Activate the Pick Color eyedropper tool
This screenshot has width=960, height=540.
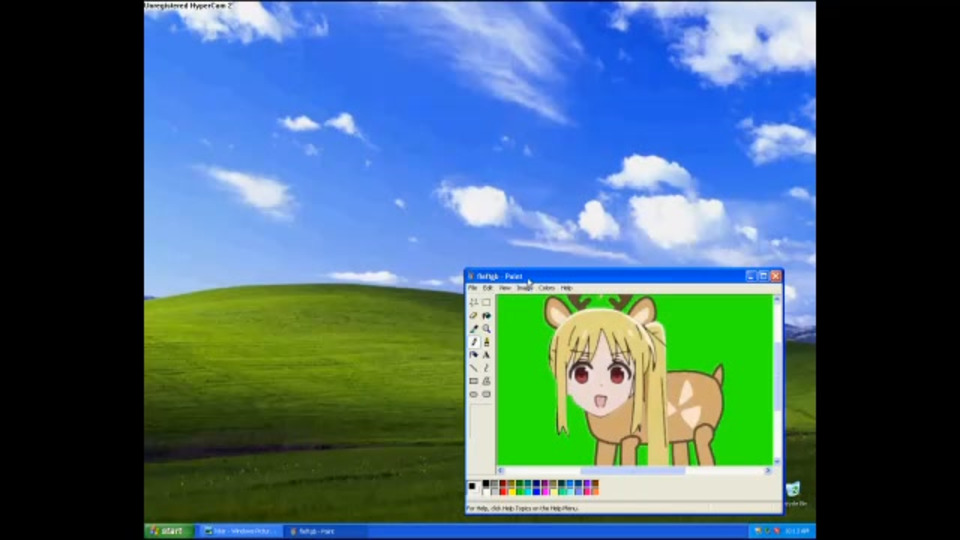click(x=473, y=329)
